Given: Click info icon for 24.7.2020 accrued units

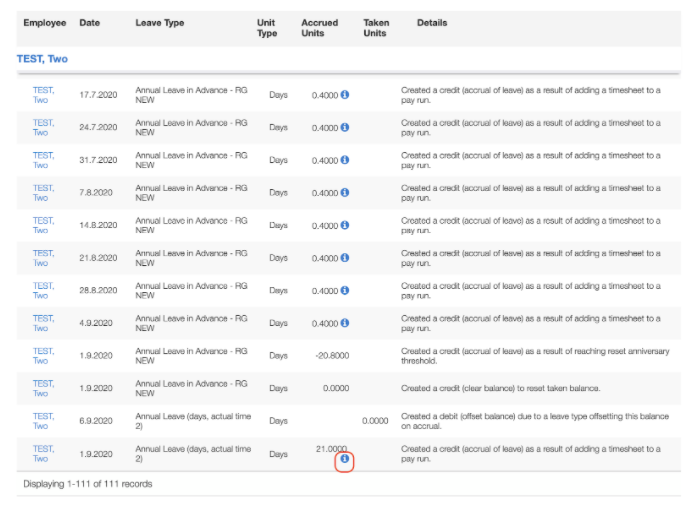Looking at the screenshot, I should 345,128.
